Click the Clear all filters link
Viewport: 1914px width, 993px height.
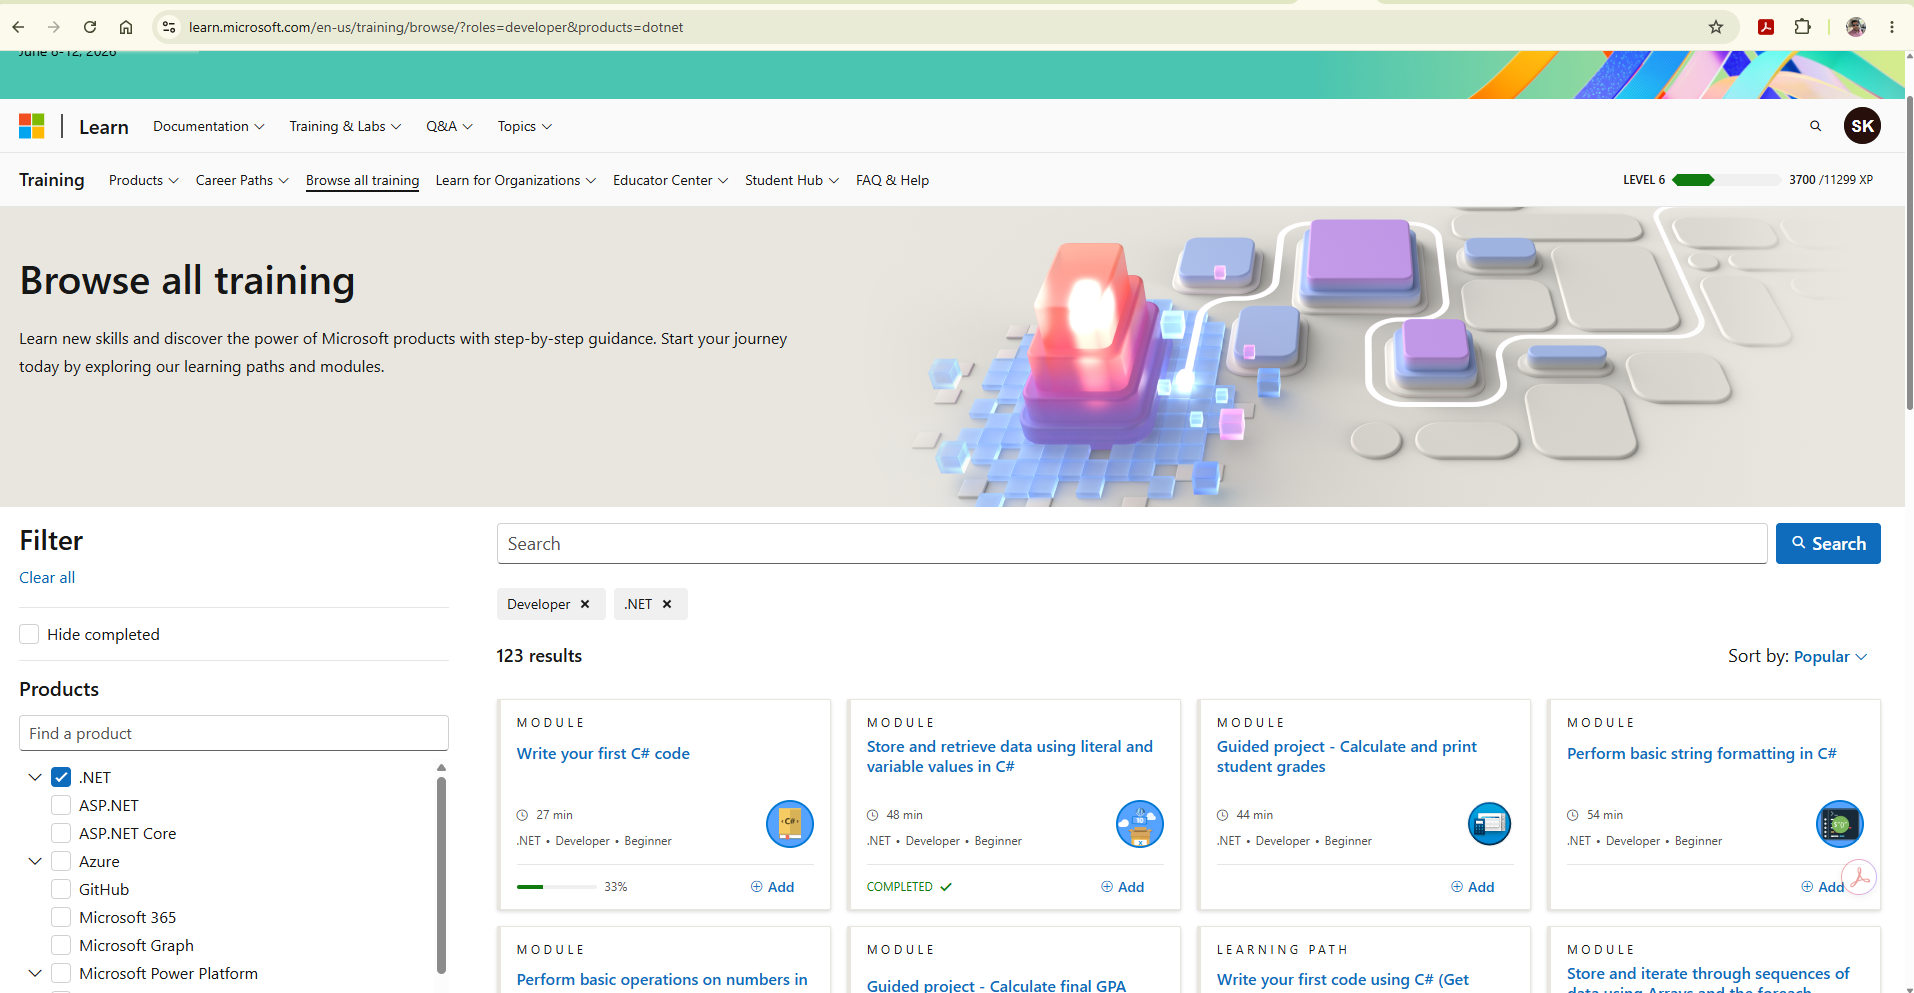tap(47, 577)
